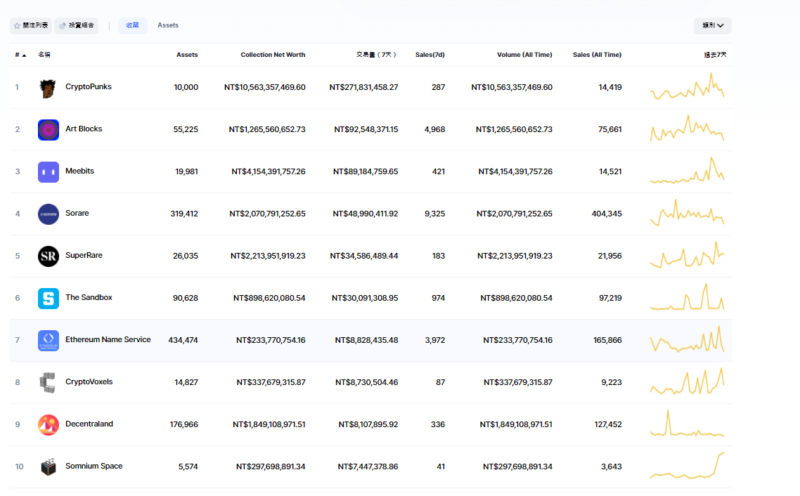800x496 pixels.
Task: Click Meebits net worth NT$4,154,391,757.26
Action: (x=268, y=171)
